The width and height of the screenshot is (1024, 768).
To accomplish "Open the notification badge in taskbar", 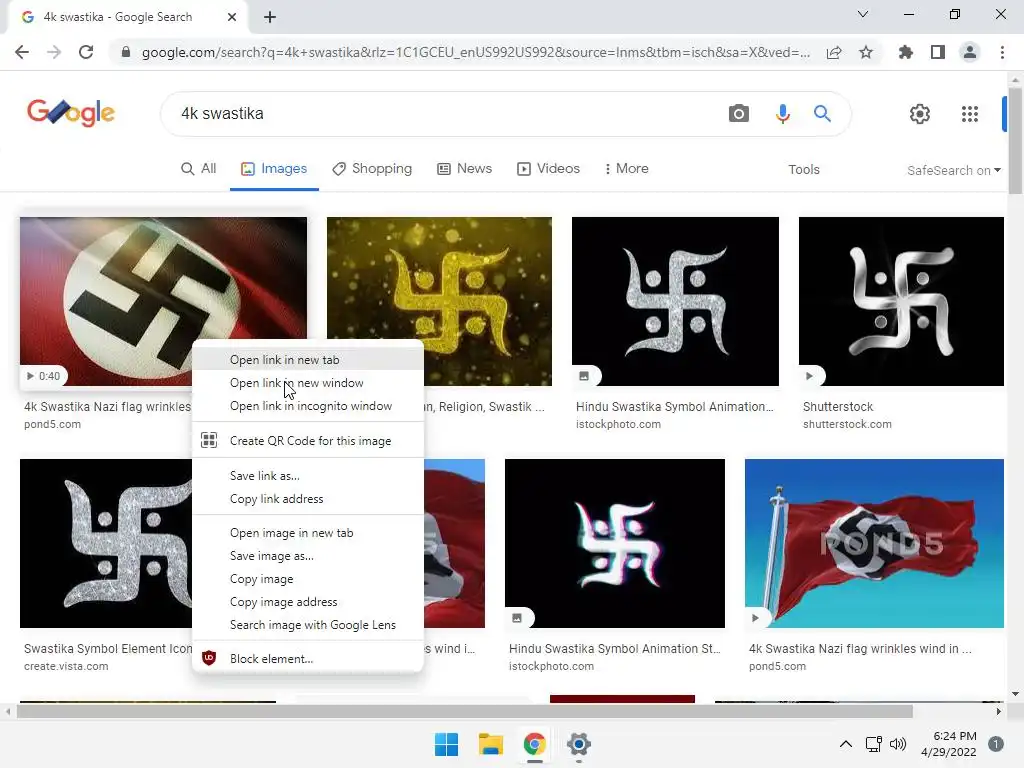I will [x=996, y=744].
